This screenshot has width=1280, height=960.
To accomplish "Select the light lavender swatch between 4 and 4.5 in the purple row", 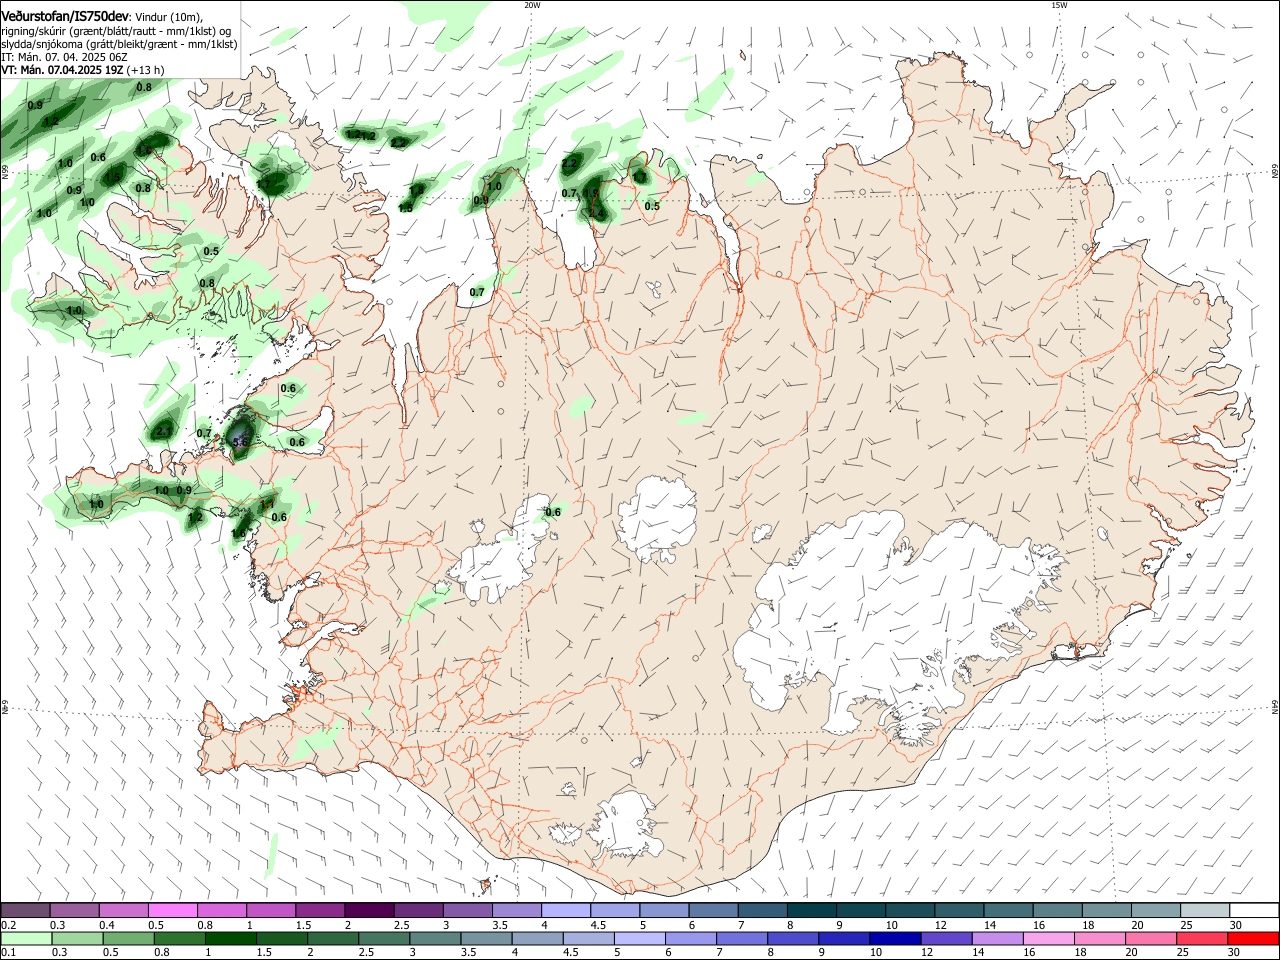I will point(564,910).
